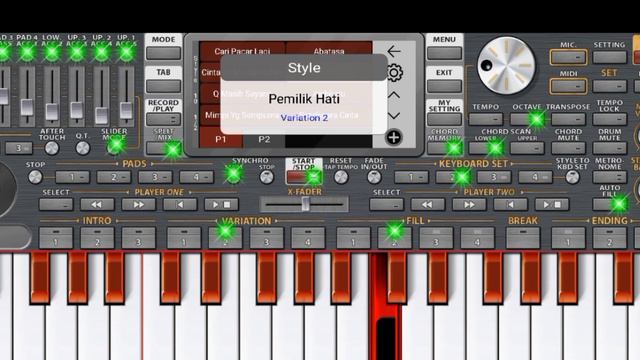This screenshot has height=360, width=640.
Task: Open My Setting button
Action: [x=444, y=119]
